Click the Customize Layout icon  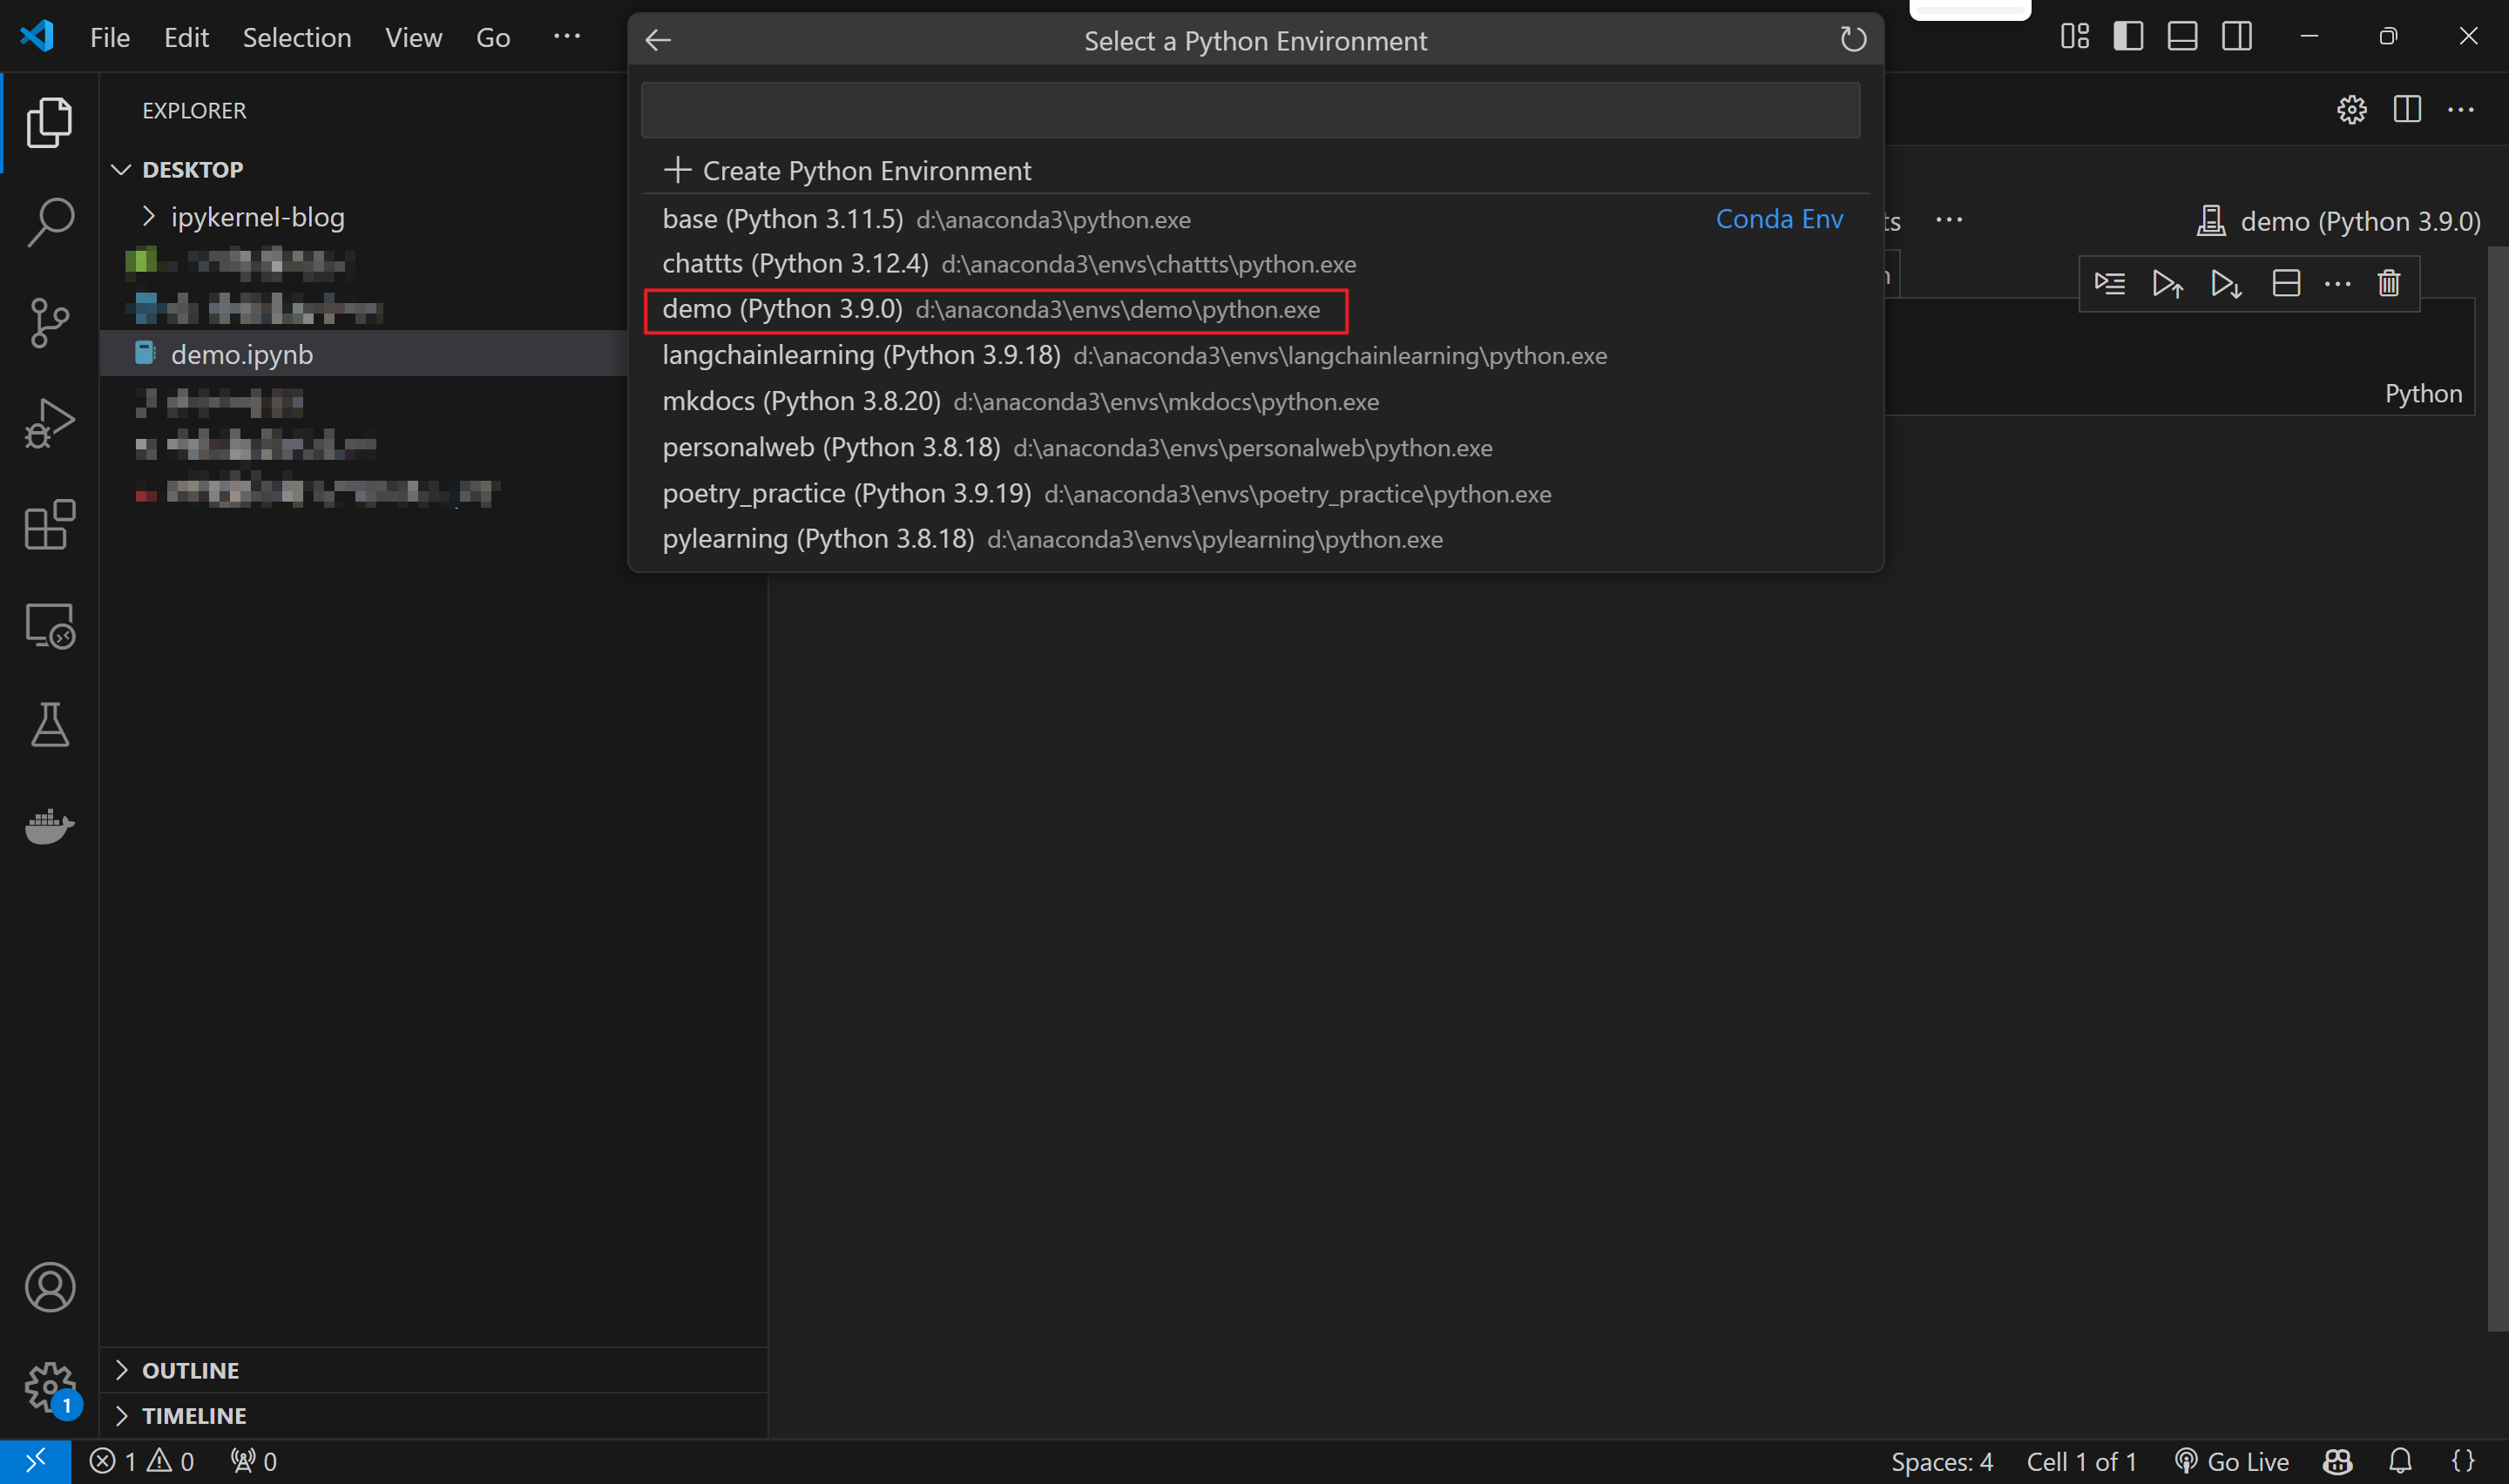tap(2075, 37)
